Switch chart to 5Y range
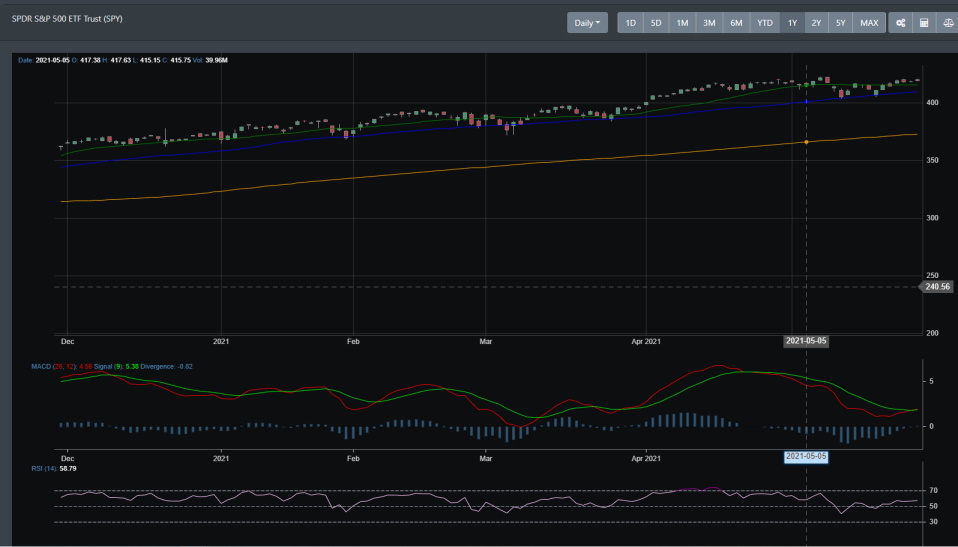Screen dimensions: 958x547 pyautogui.click(x=841, y=23)
